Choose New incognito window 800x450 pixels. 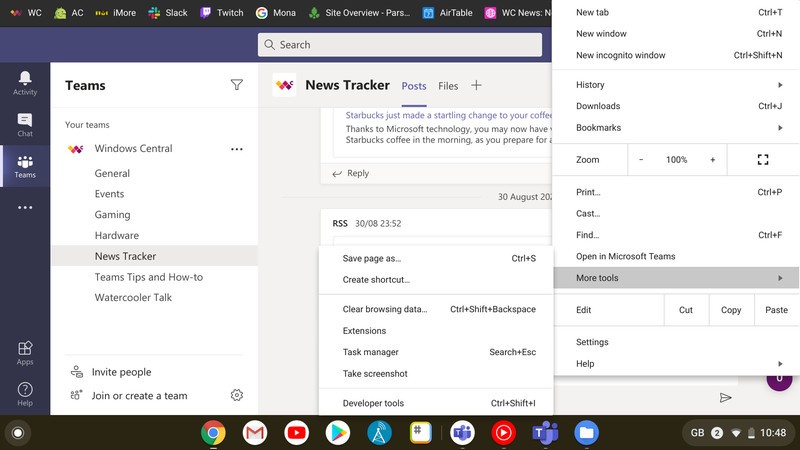677,55
